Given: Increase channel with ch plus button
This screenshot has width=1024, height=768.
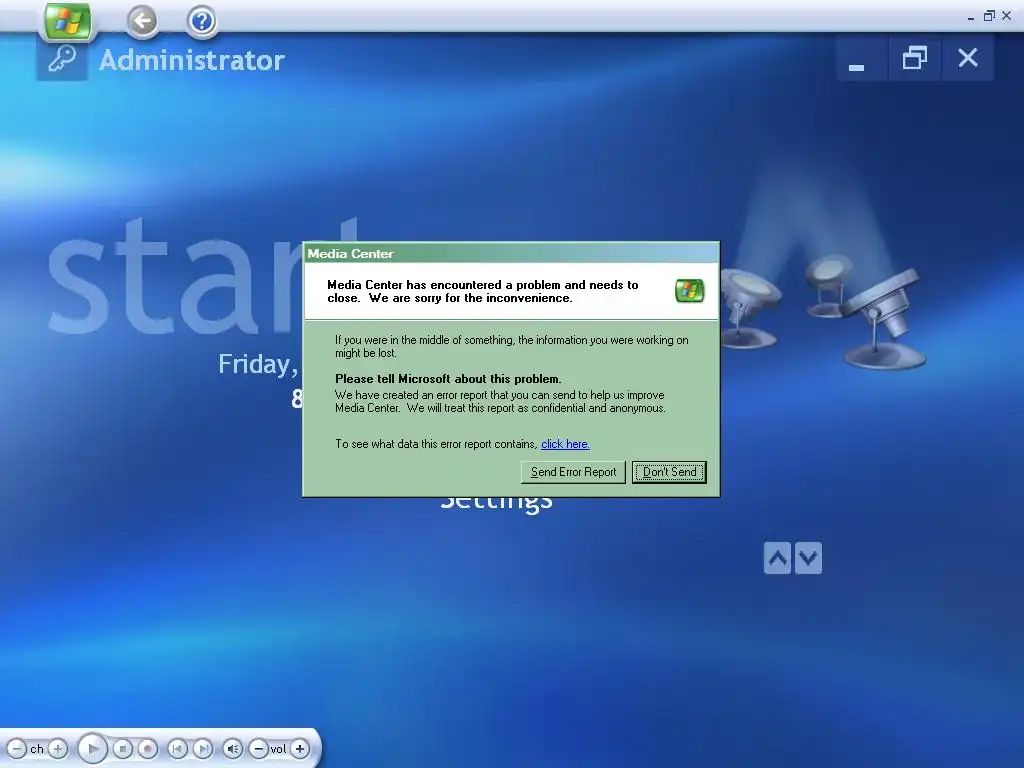Looking at the screenshot, I should tap(57, 748).
